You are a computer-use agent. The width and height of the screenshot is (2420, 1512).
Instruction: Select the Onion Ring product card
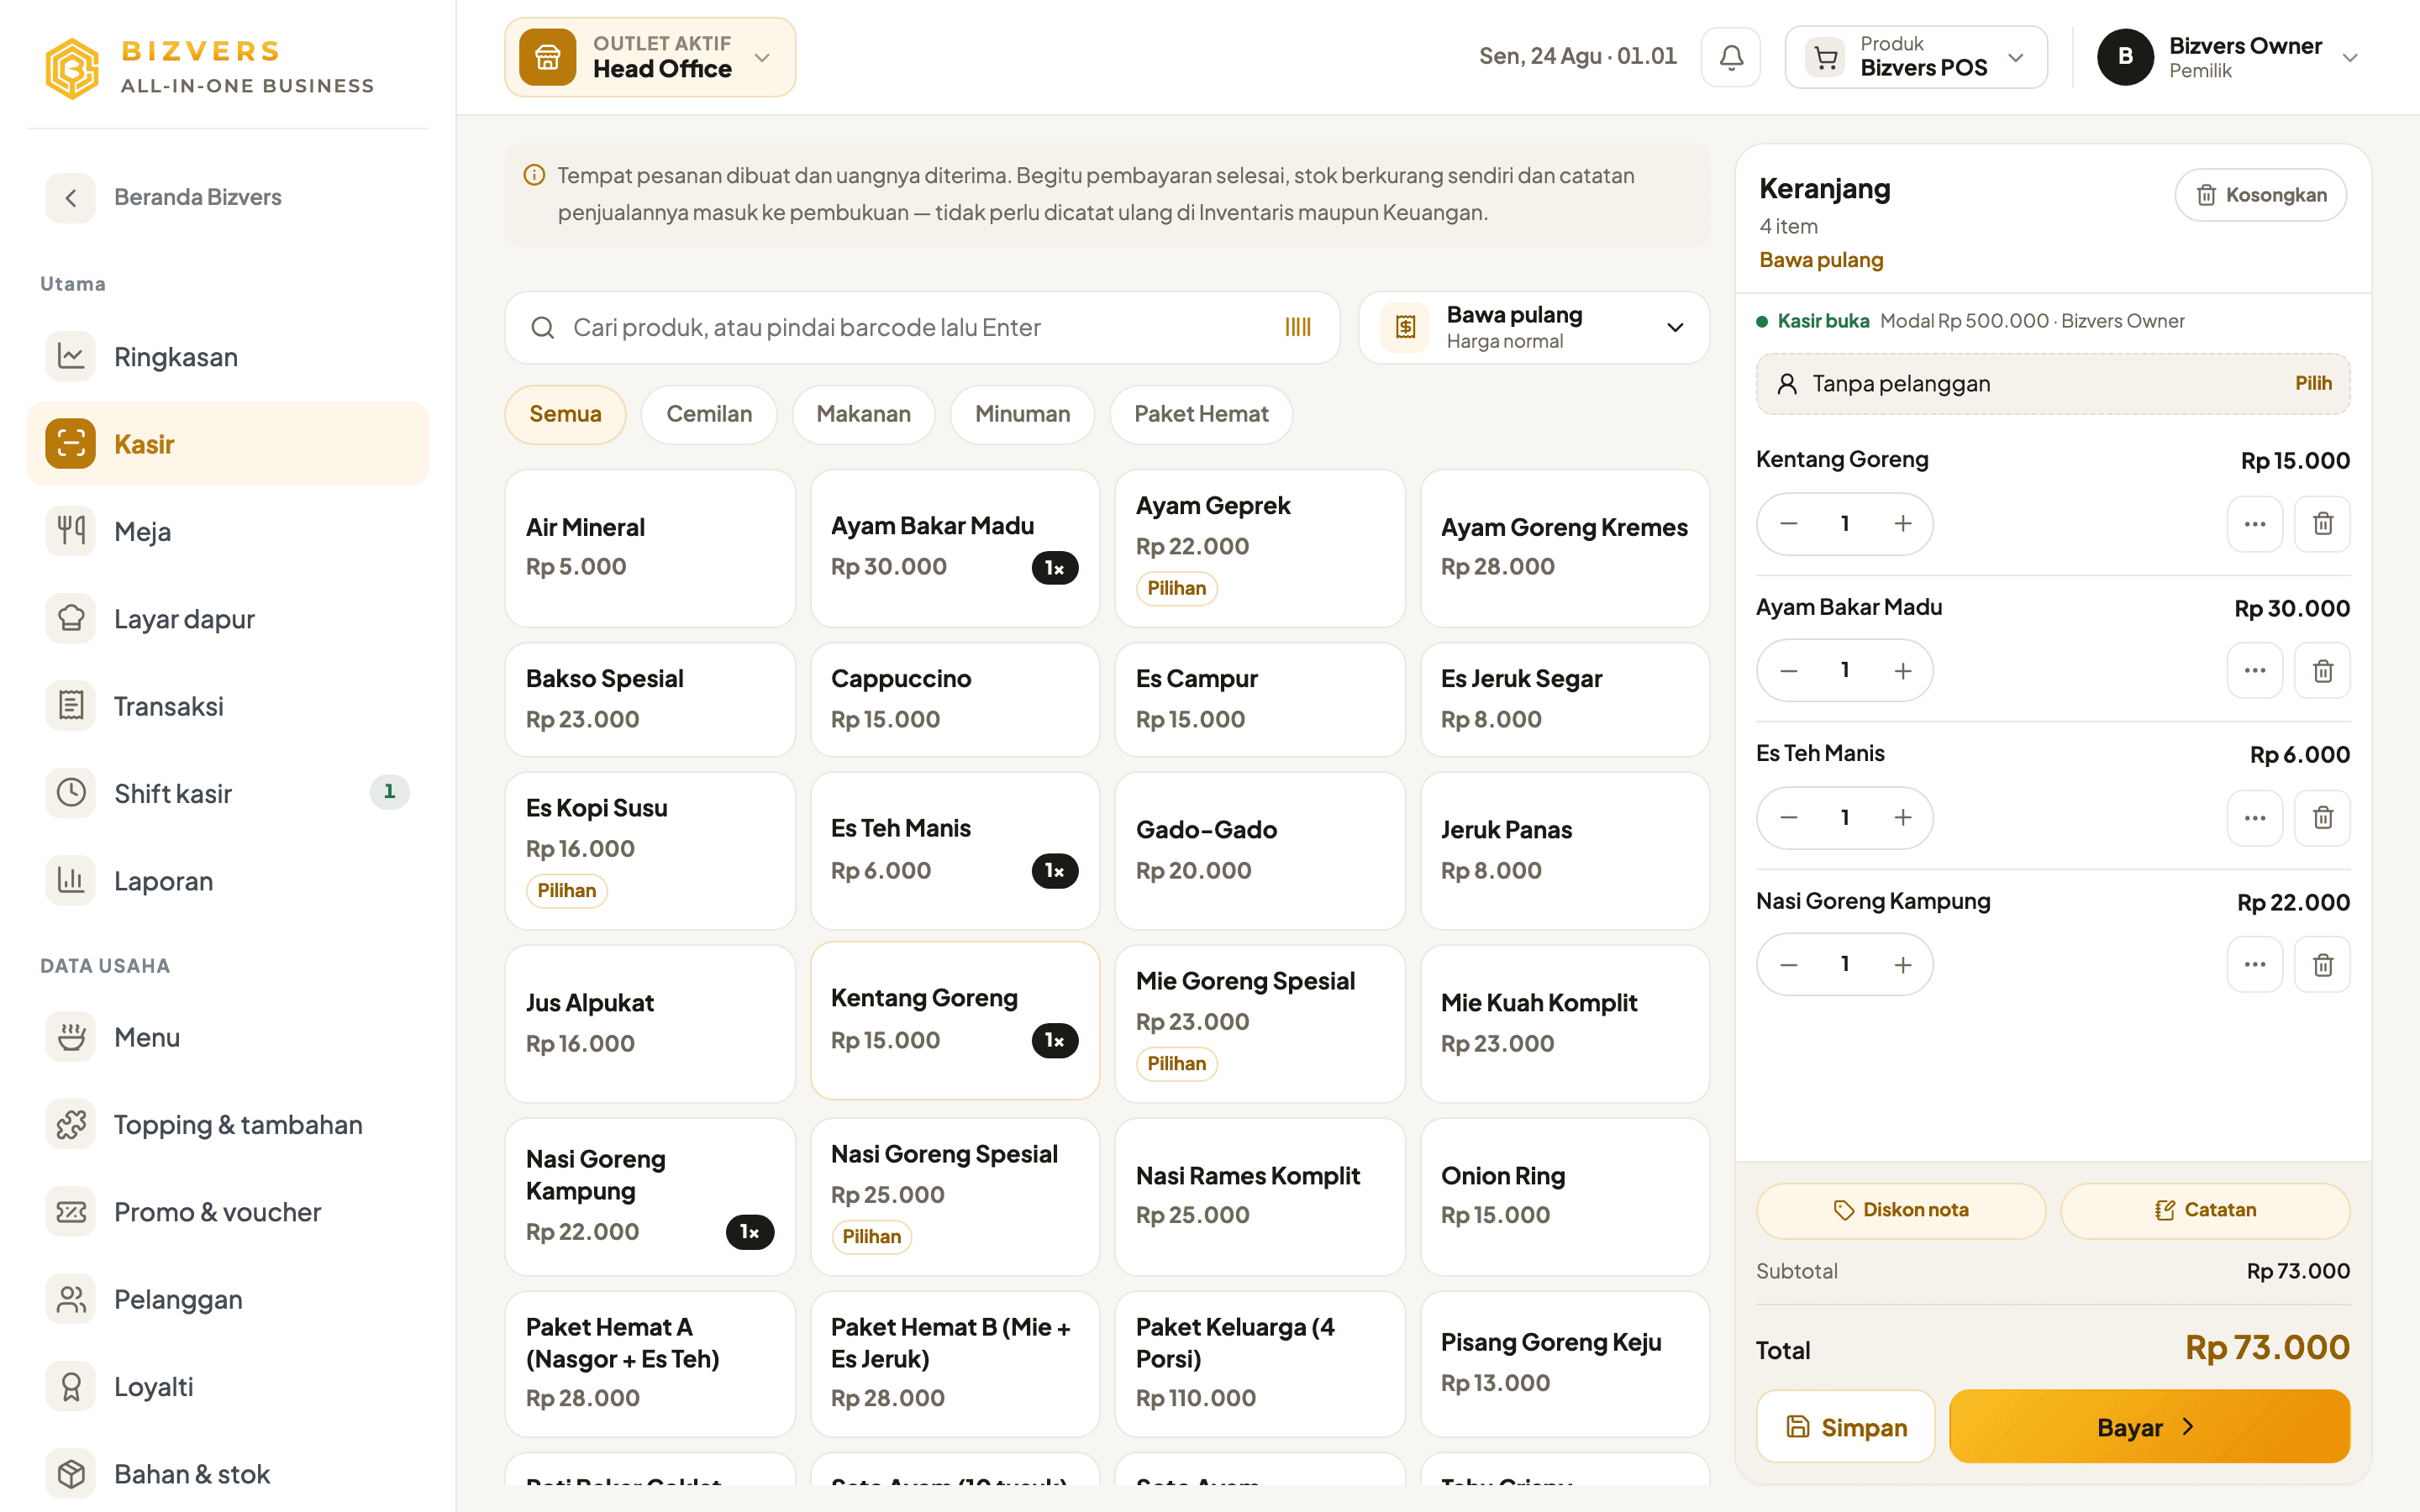pyautogui.click(x=1565, y=1196)
